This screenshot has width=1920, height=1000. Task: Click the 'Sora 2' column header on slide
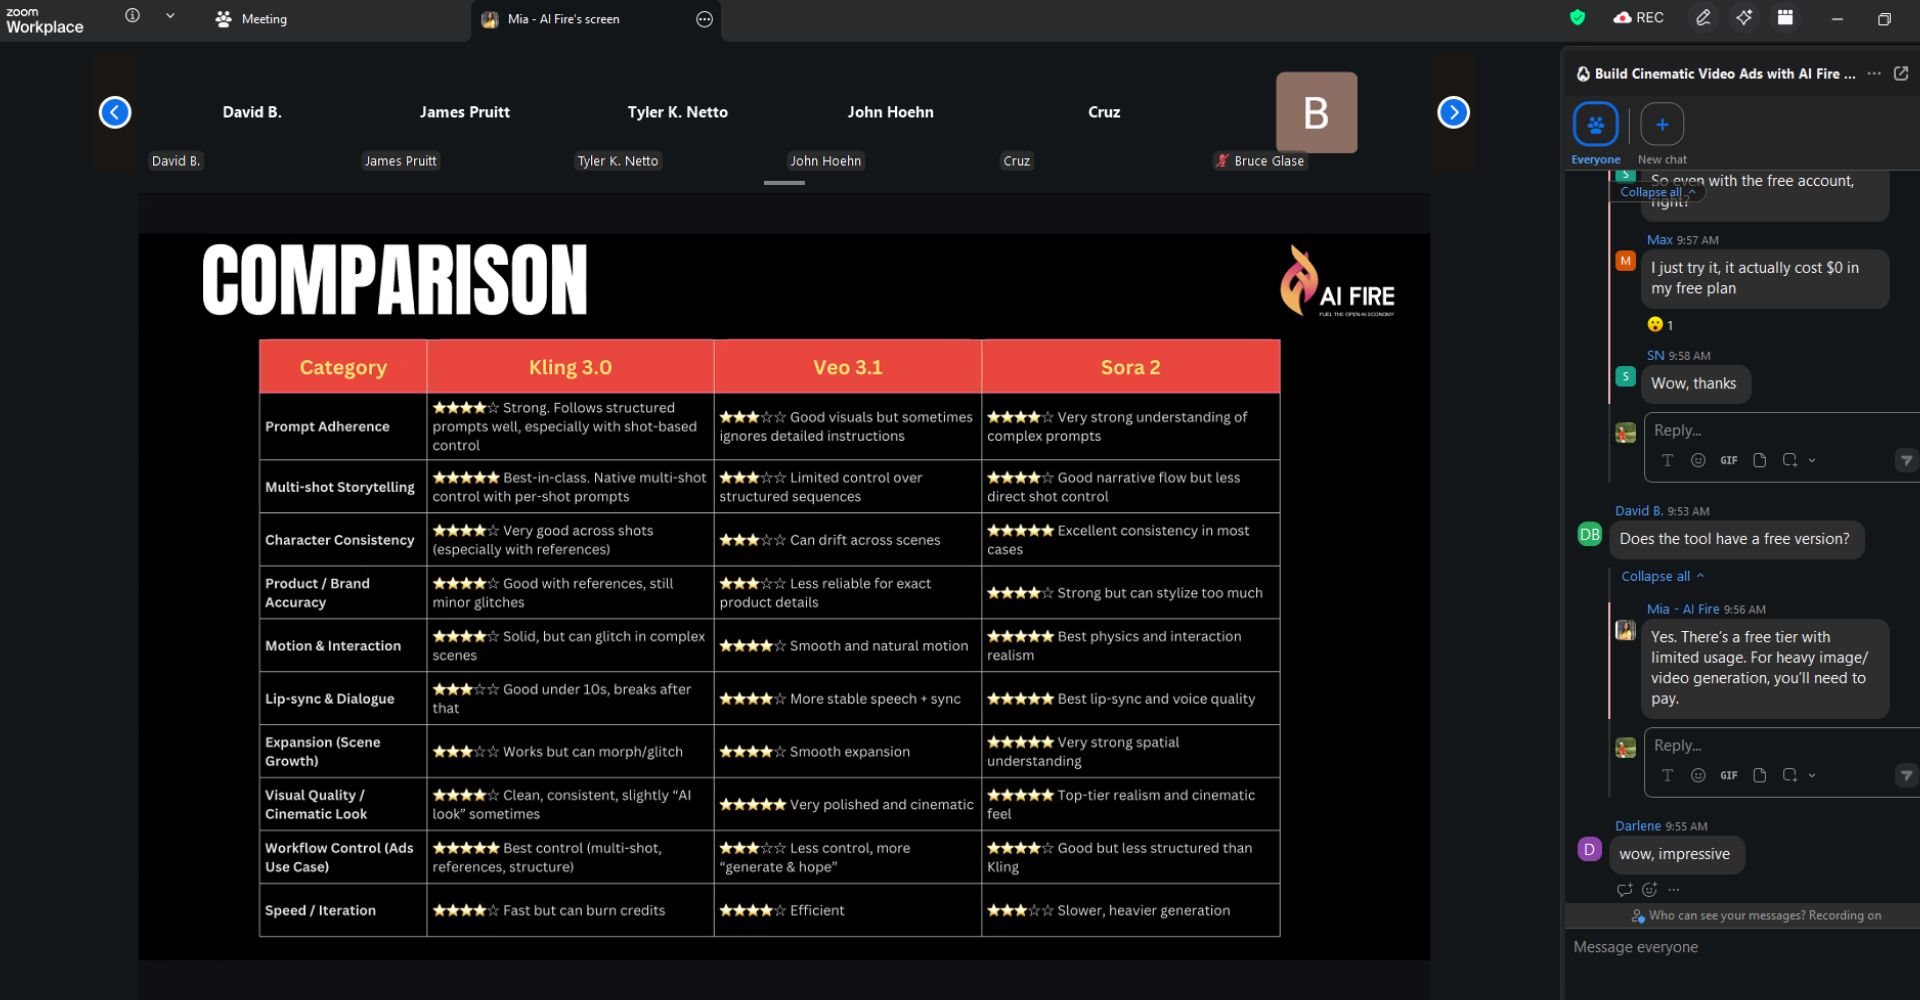click(x=1131, y=367)
